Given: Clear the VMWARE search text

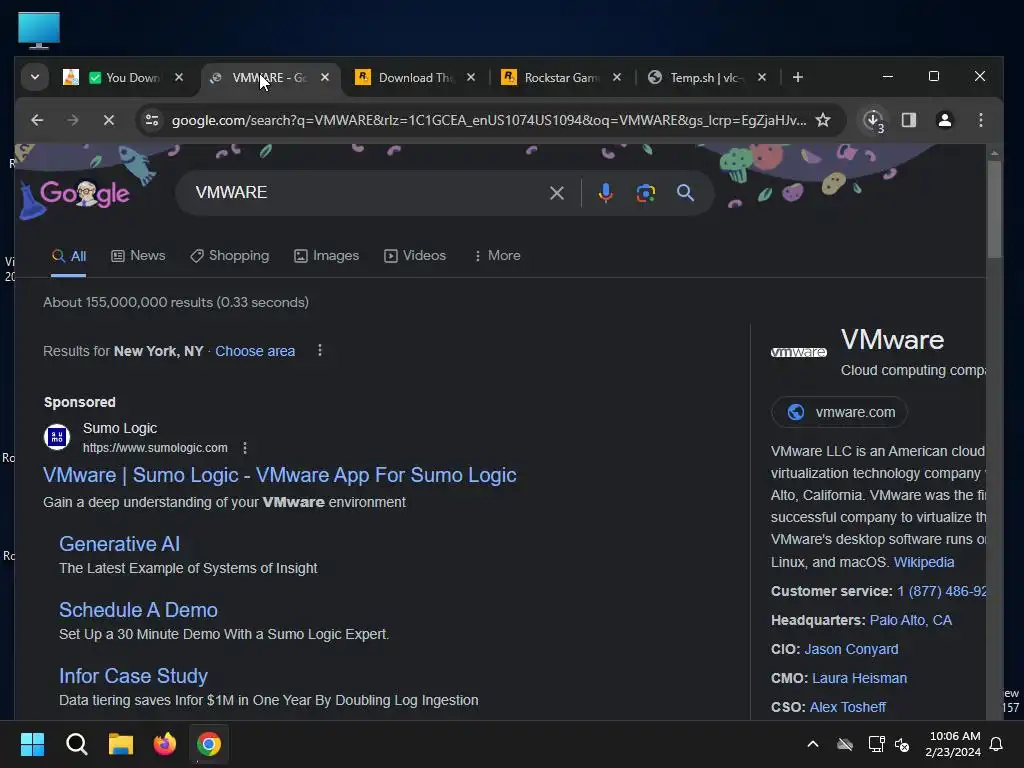Looking at the screenshot, I should [x=557, y=193].
